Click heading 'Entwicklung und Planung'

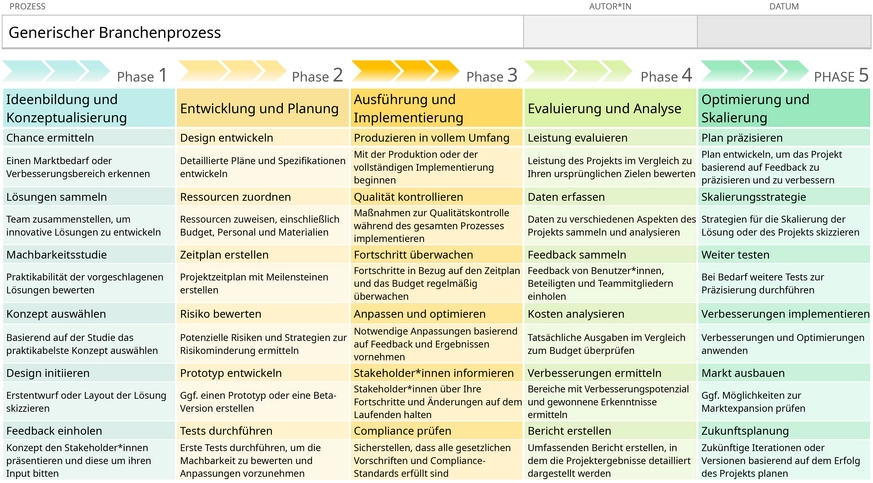click(263, 108)
